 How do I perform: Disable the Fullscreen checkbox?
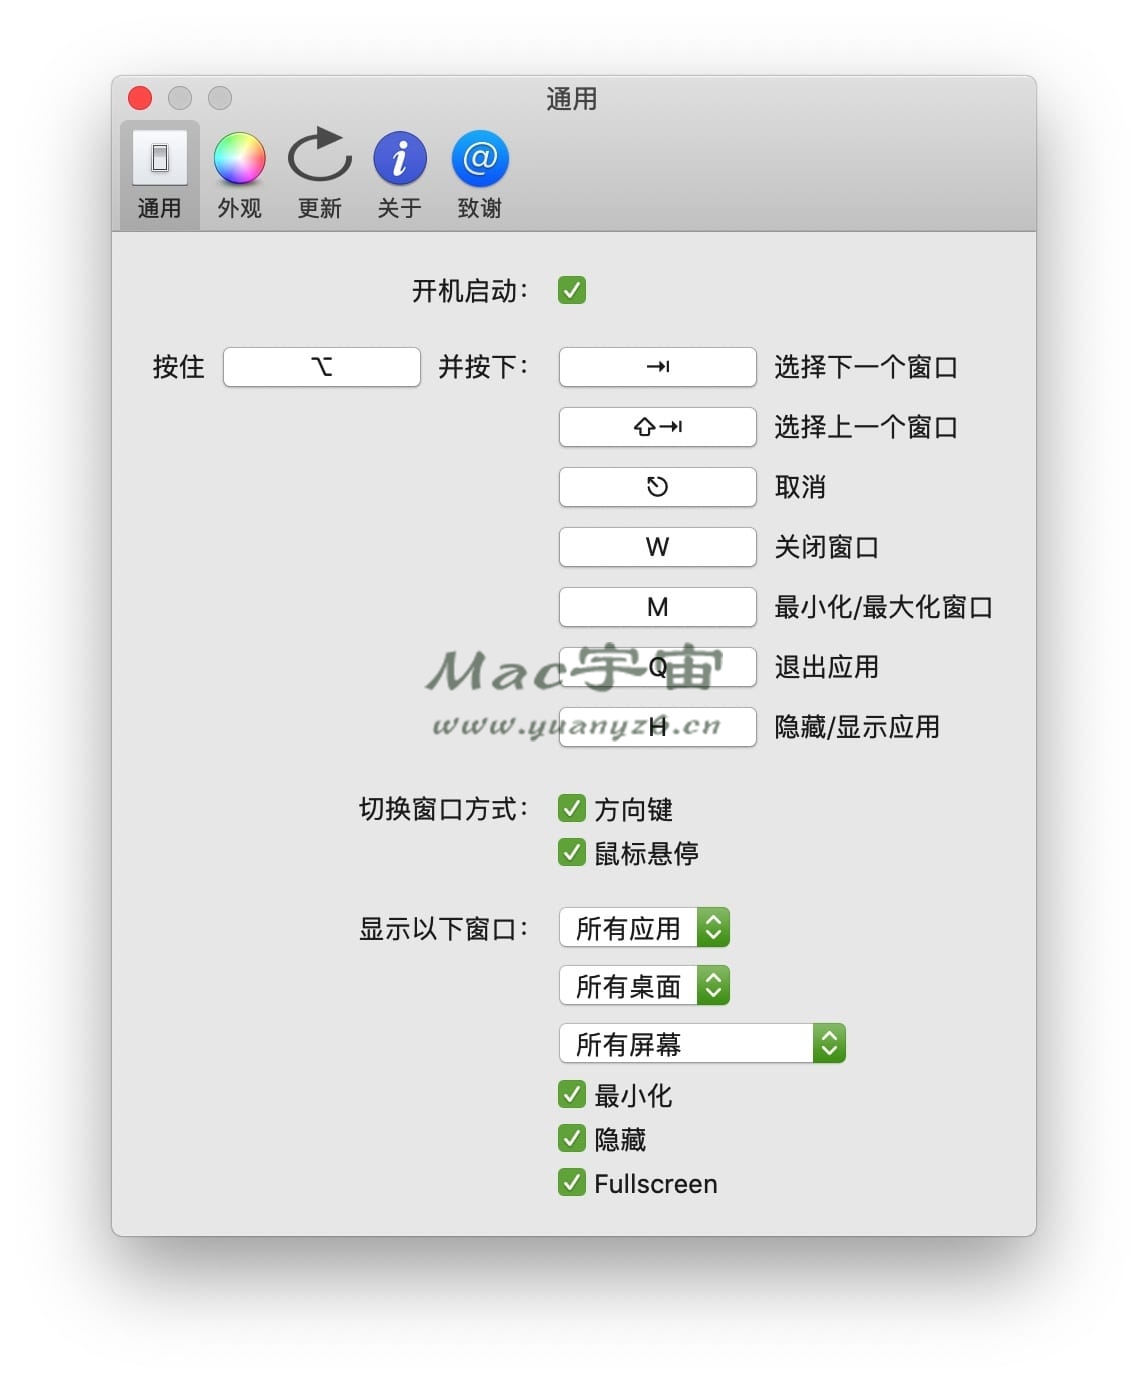[572, 1183]
